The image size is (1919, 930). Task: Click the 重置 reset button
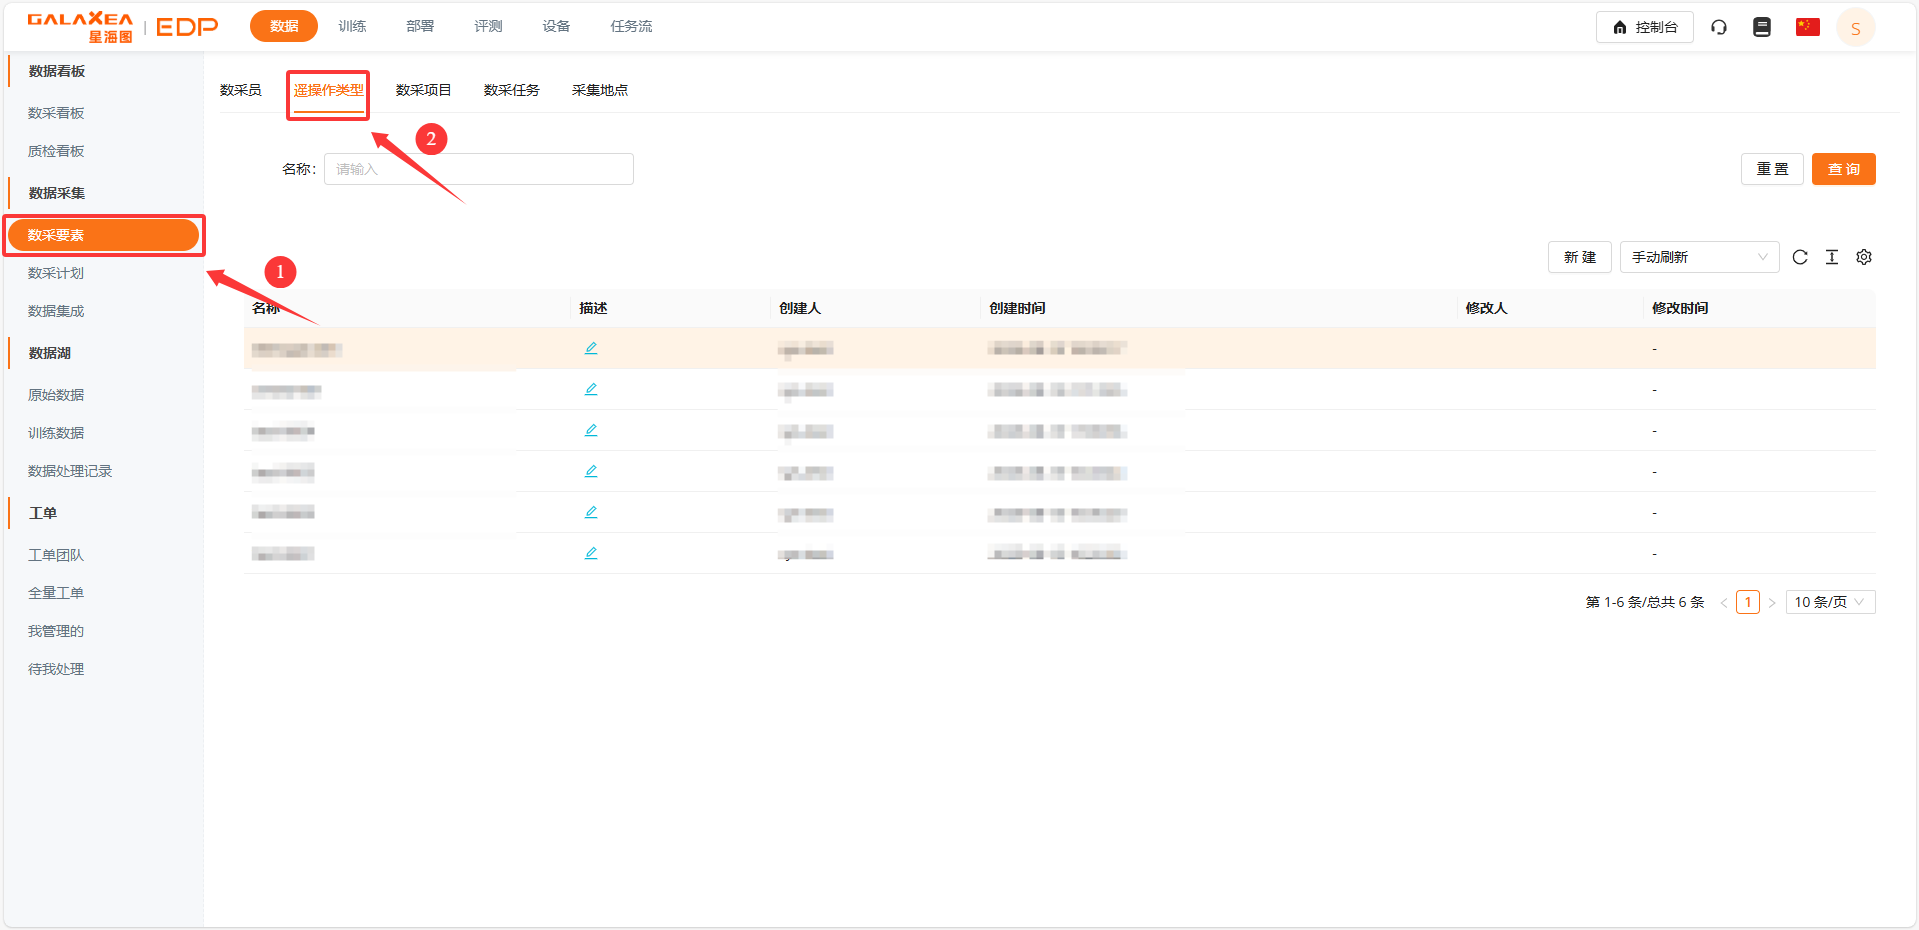[1772, 169]
